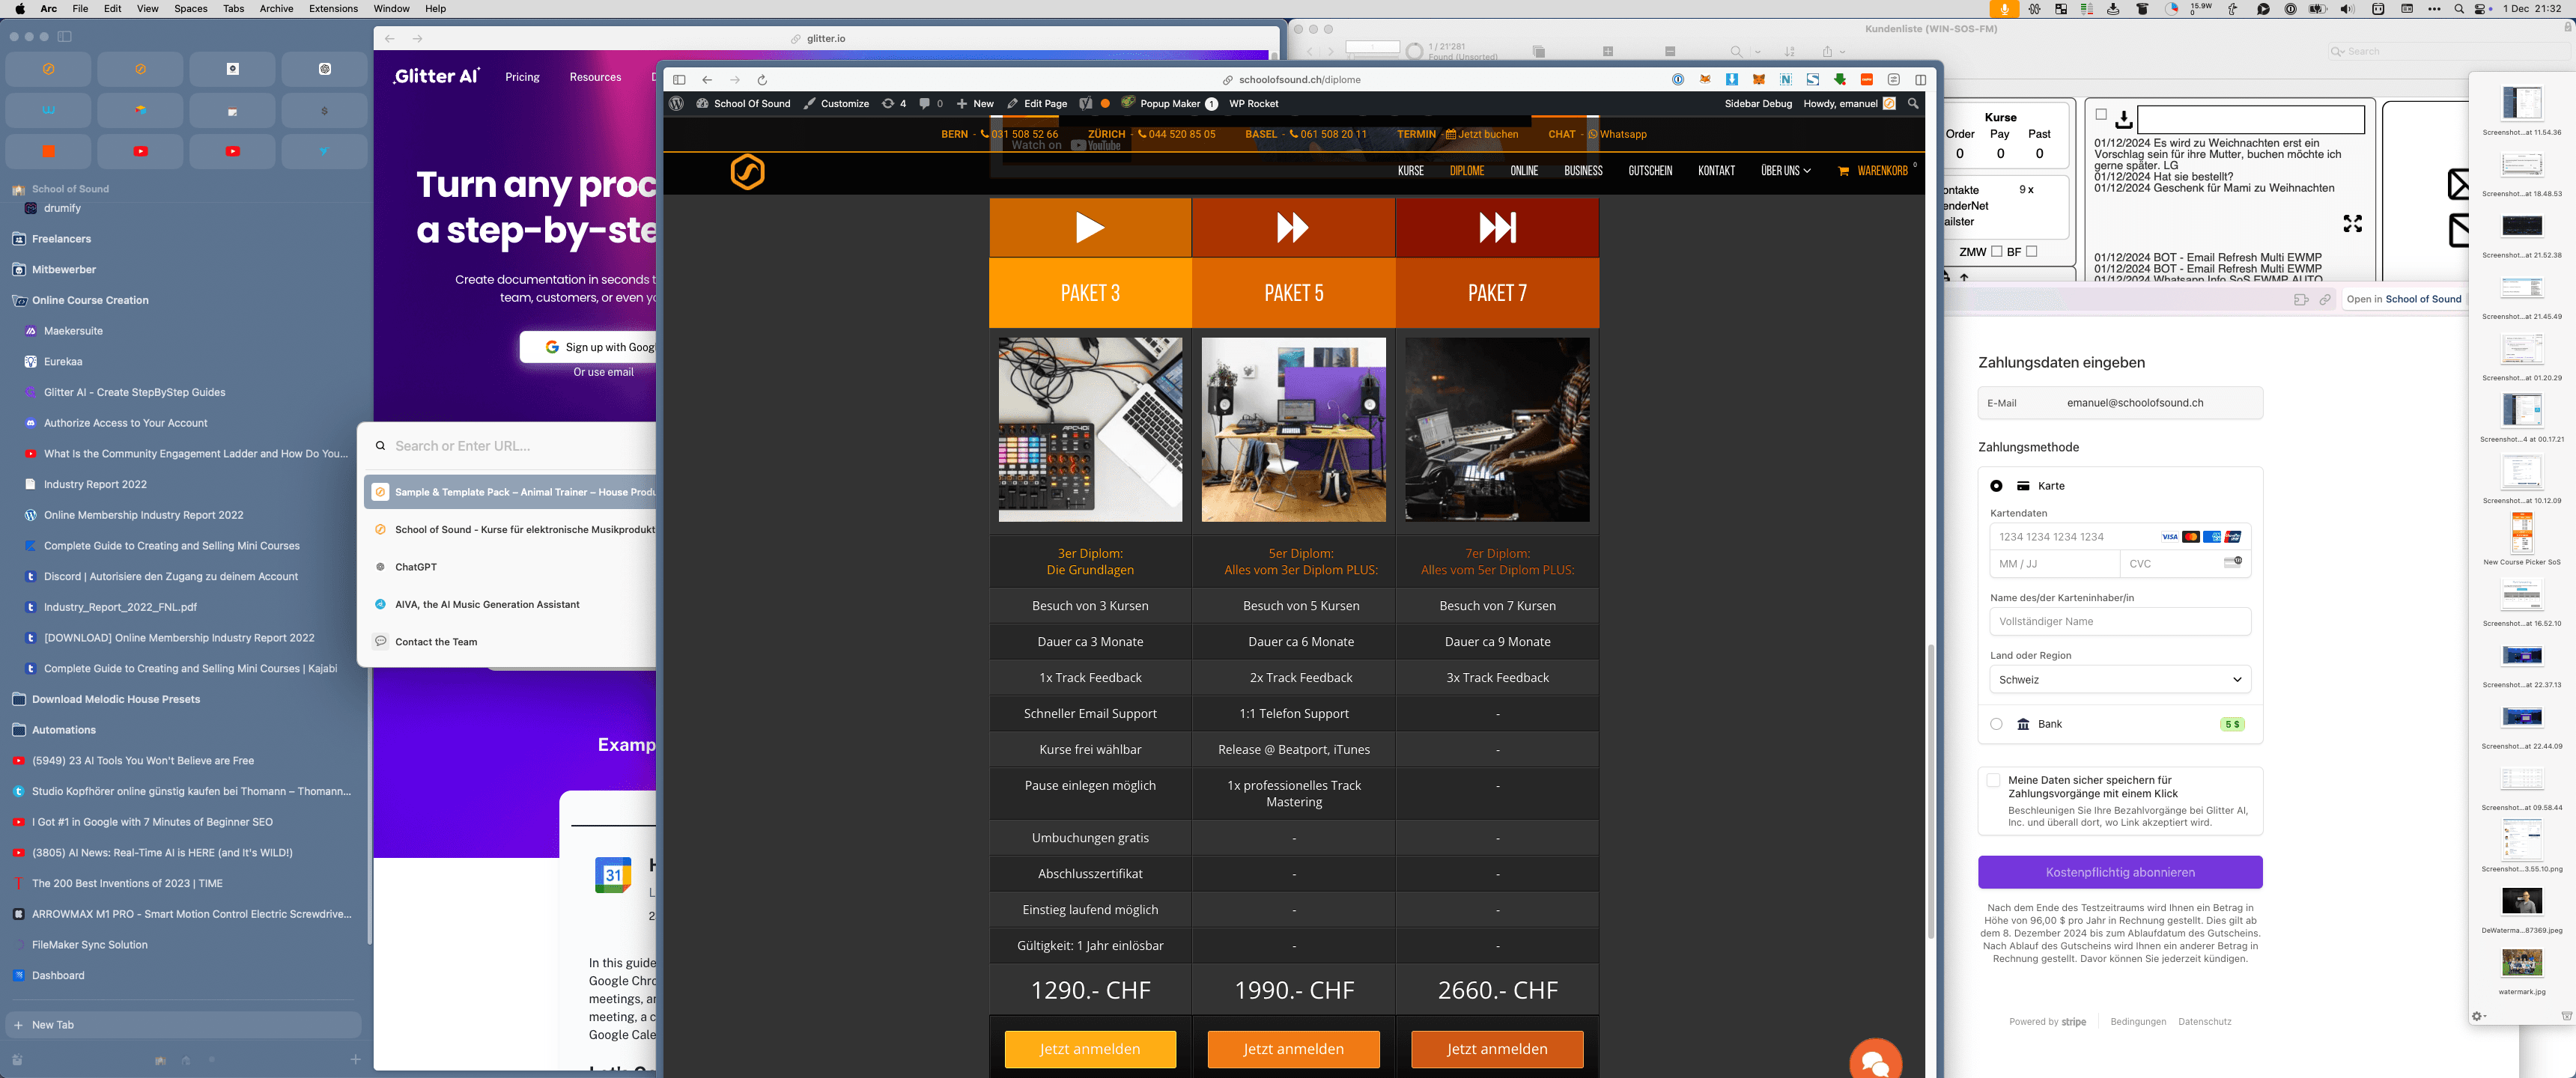2576x1078 pixels.
Task: Check the Meine Daten sicher speichern checkbox
Action: [1993, 780]
